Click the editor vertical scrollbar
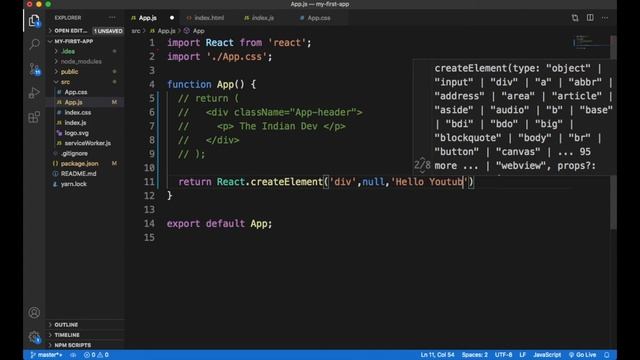 [613, 133]
